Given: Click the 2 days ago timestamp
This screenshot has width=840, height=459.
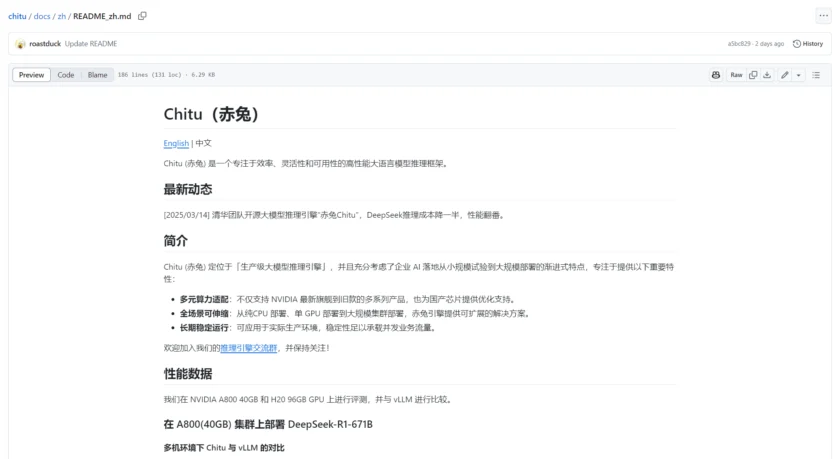Looking at the screenshot, I should click(769, 44).
